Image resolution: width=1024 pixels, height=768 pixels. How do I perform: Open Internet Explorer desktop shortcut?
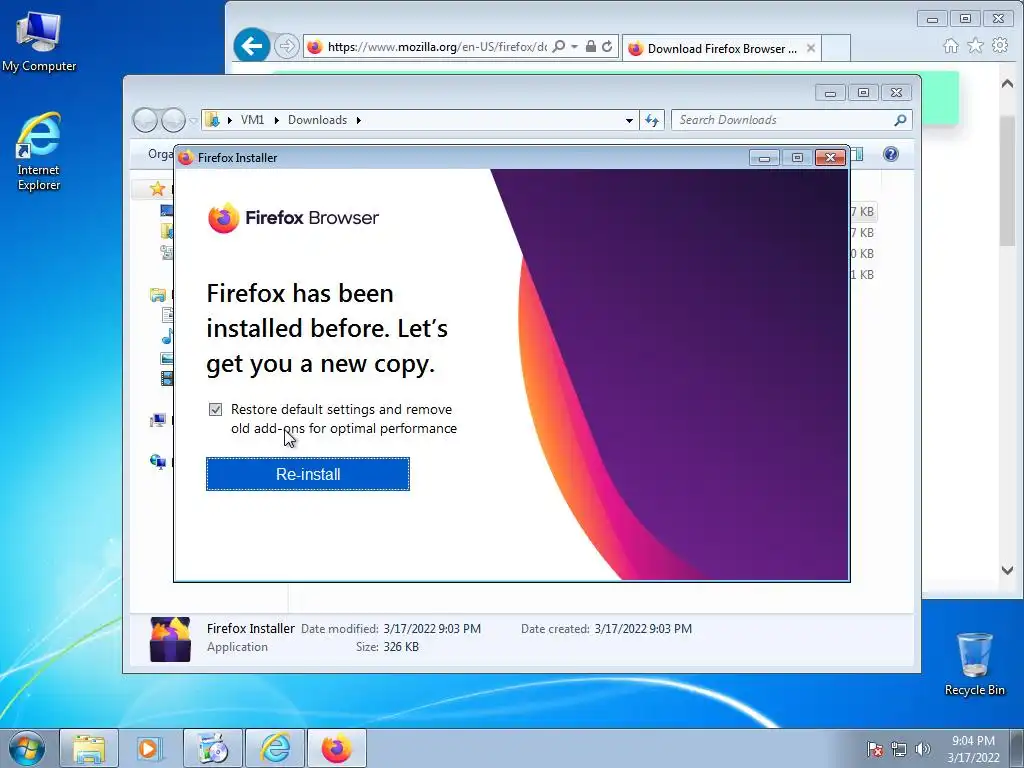[39, 152]
